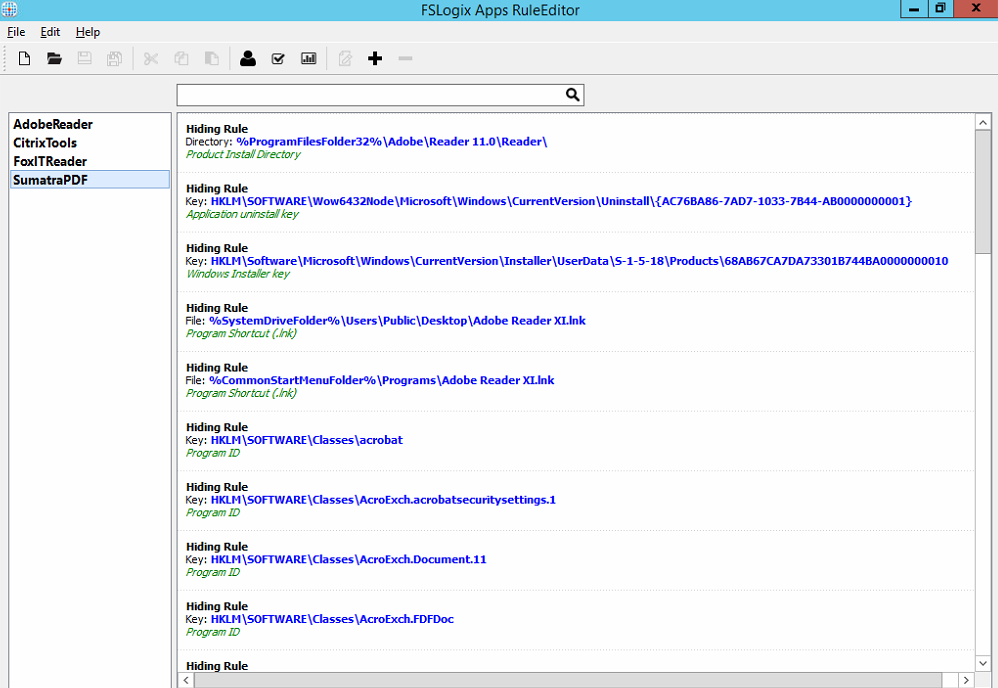The height and width of the screenshot is (688, 998).
Task: Click the Save All toolbar icon
Action: click(115, 59)
